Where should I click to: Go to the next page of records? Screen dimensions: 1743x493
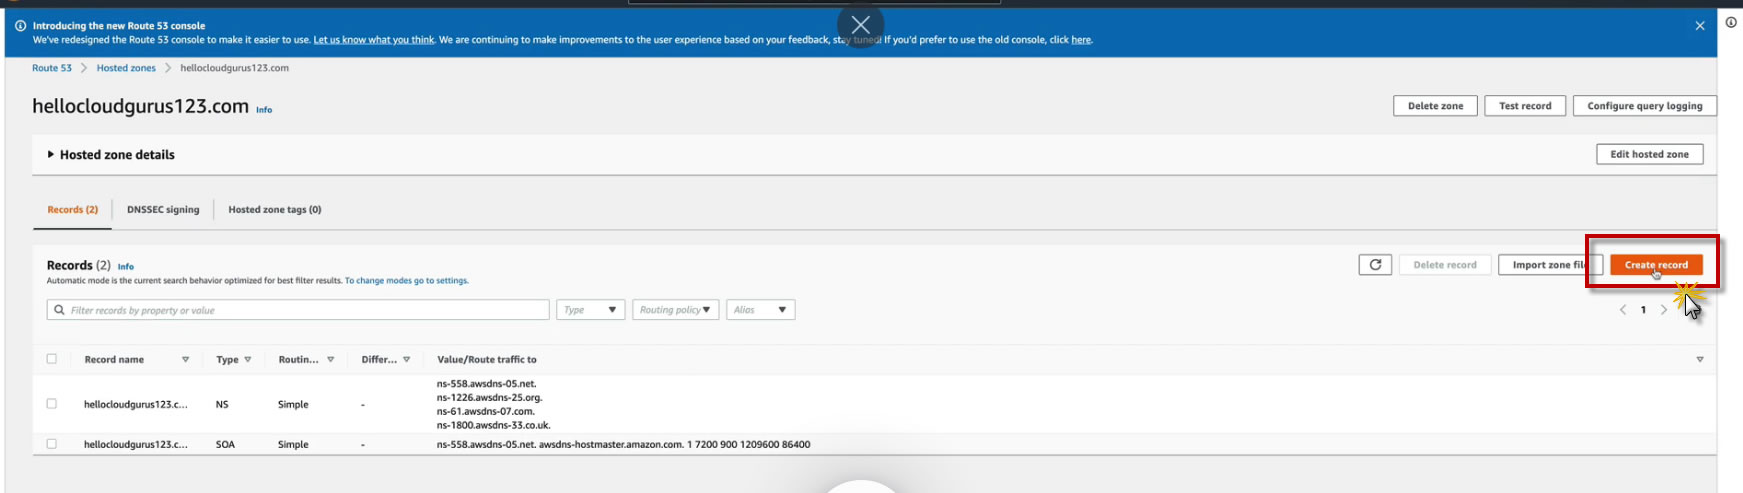1664,310
